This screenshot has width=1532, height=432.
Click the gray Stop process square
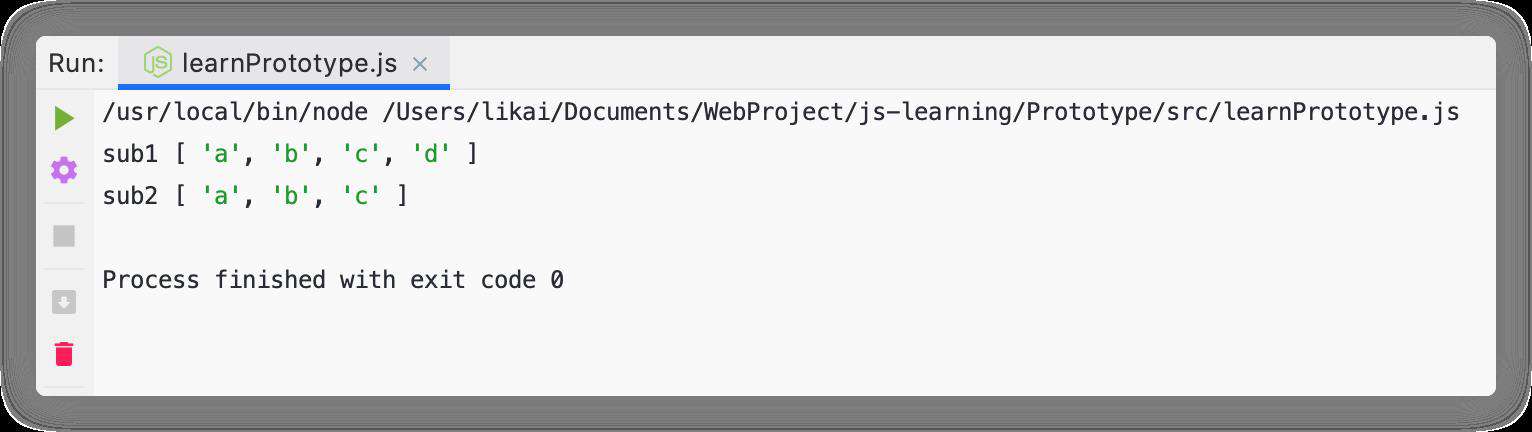(64, 236)
